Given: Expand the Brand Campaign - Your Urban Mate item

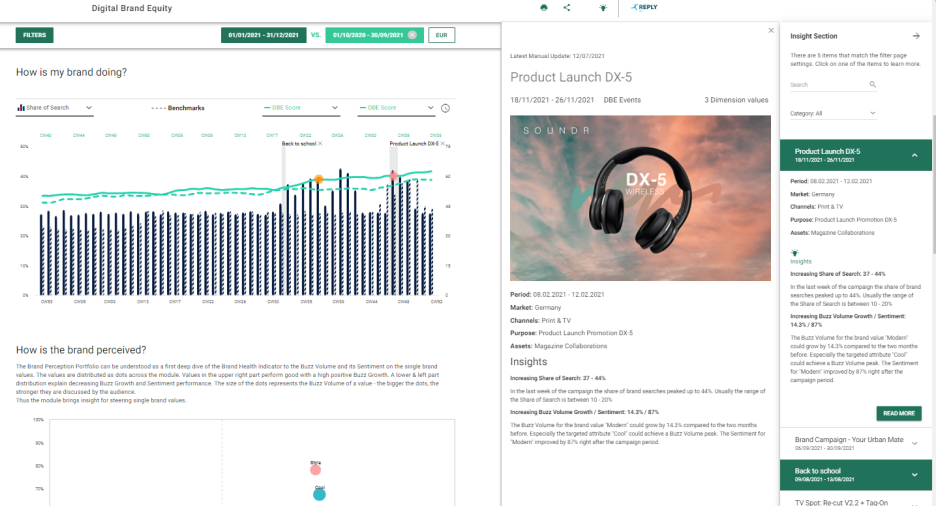Looking at the screenshot, I should point(855,443).
